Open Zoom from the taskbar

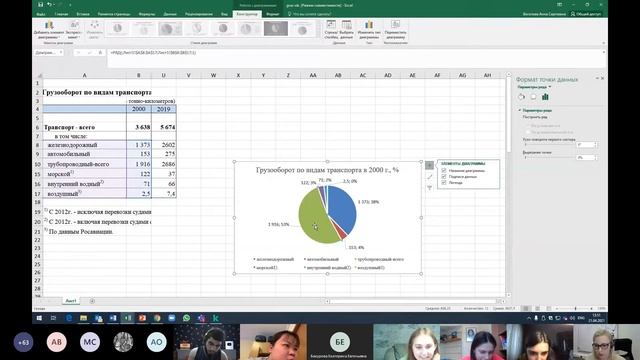(172, 318)
